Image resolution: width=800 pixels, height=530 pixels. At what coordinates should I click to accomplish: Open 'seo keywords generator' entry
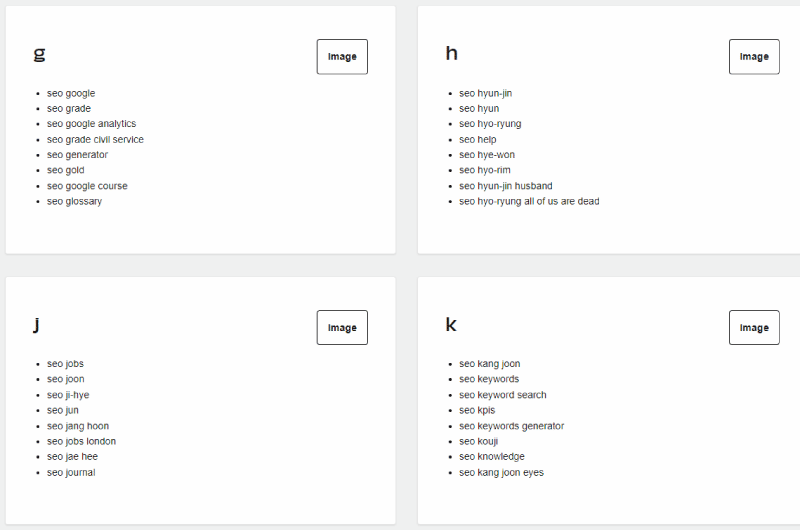tap(512, 426)
